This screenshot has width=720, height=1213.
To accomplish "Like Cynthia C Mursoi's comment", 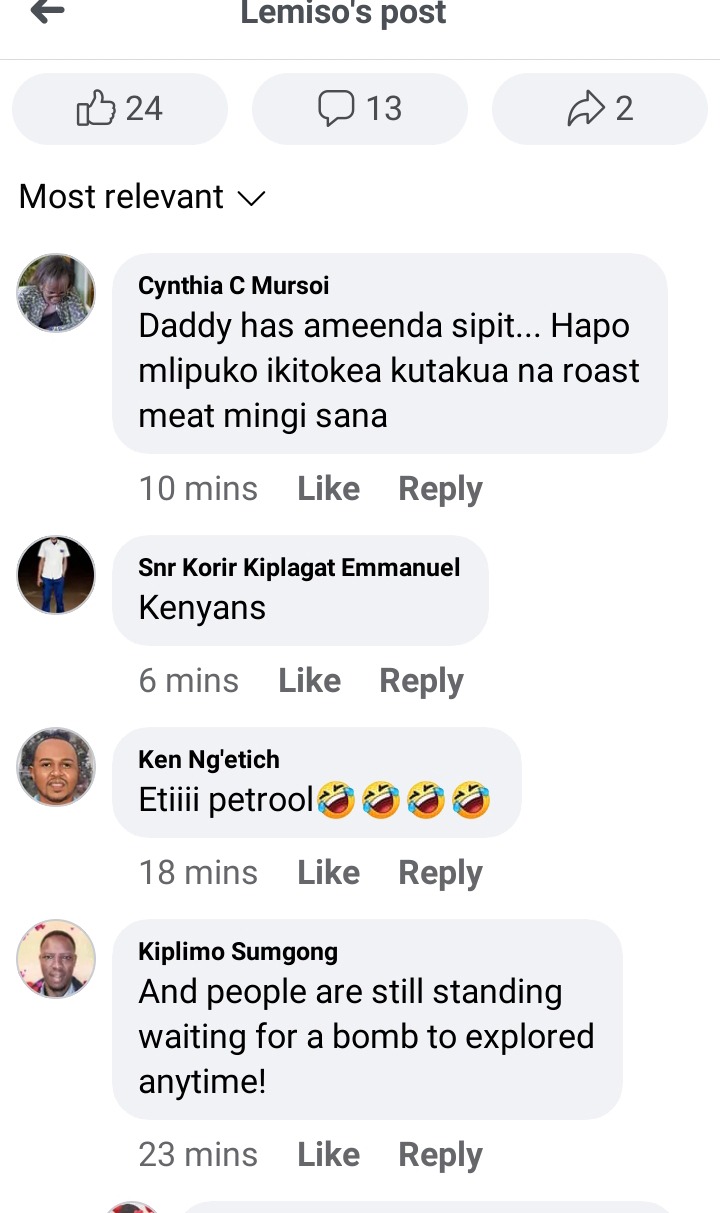I will [x=328, y=489].
